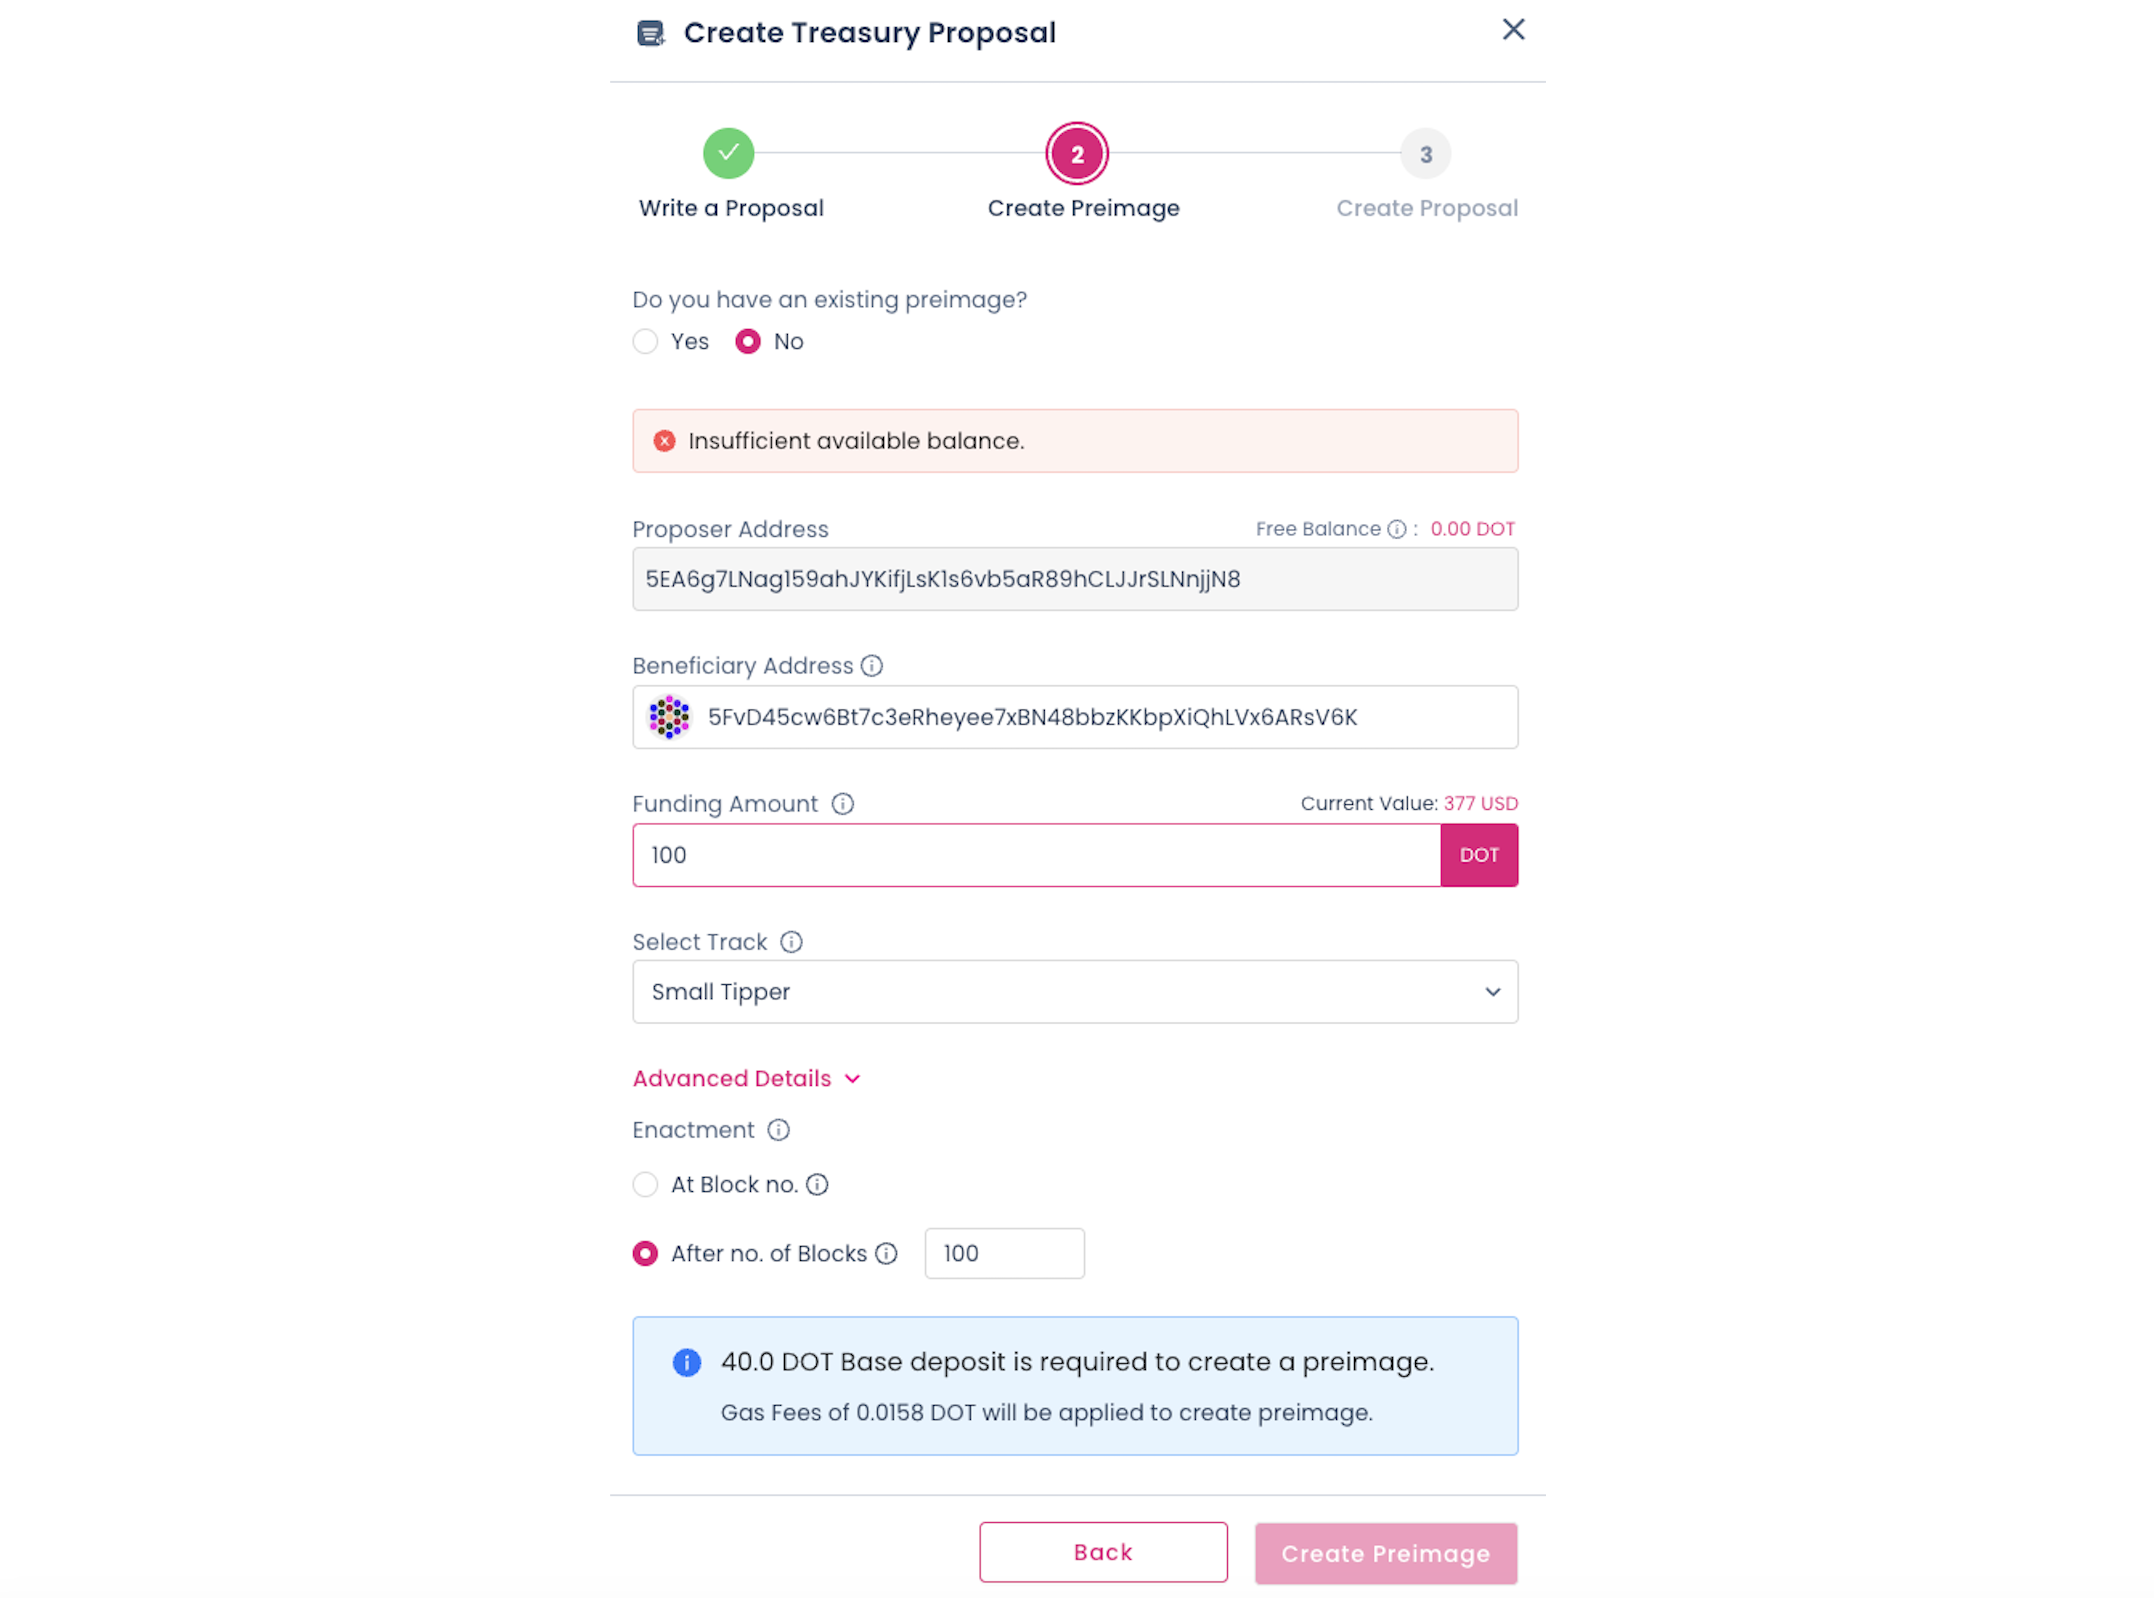Open the Free Balance info tooltip
Viewport: 2154px width, 1598px height.
coord(1395,528)
